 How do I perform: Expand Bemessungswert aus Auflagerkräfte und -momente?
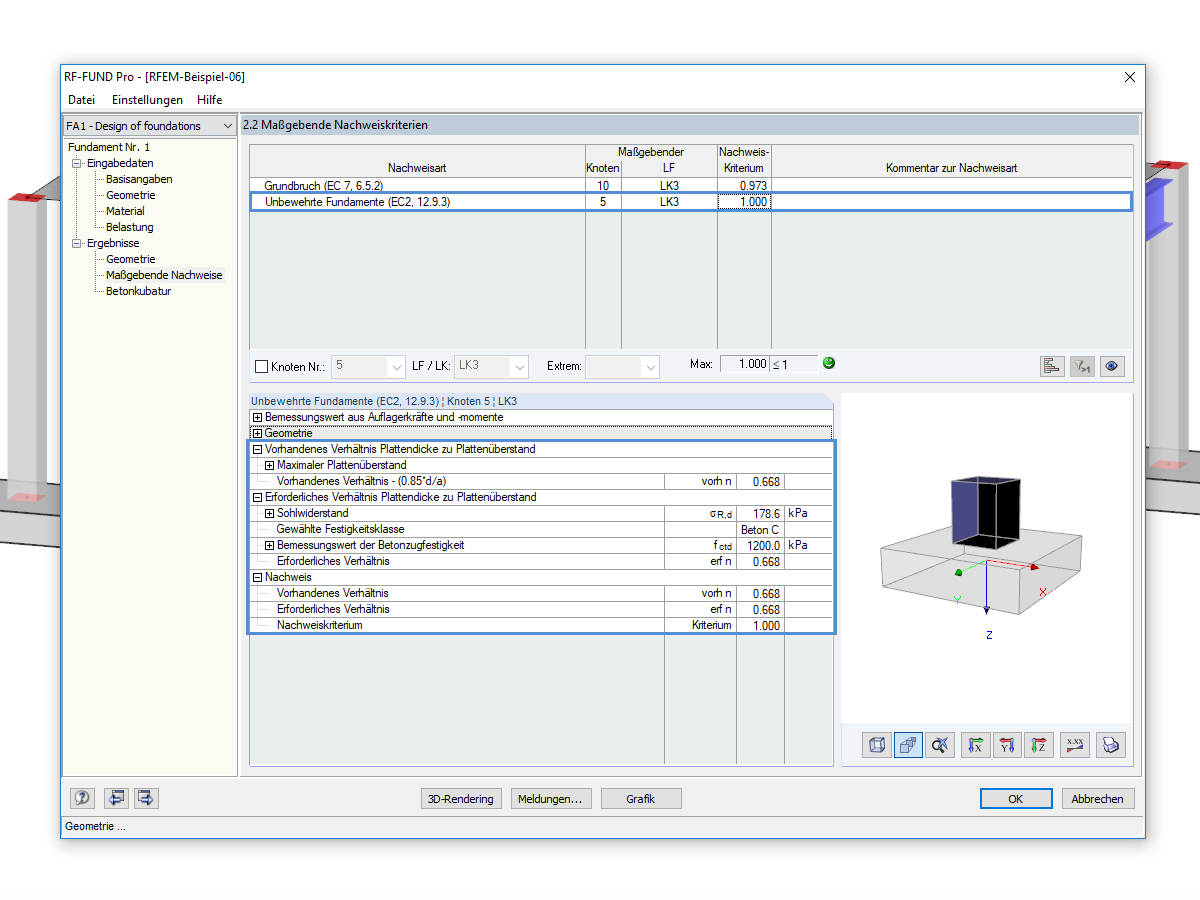[258, 417]
